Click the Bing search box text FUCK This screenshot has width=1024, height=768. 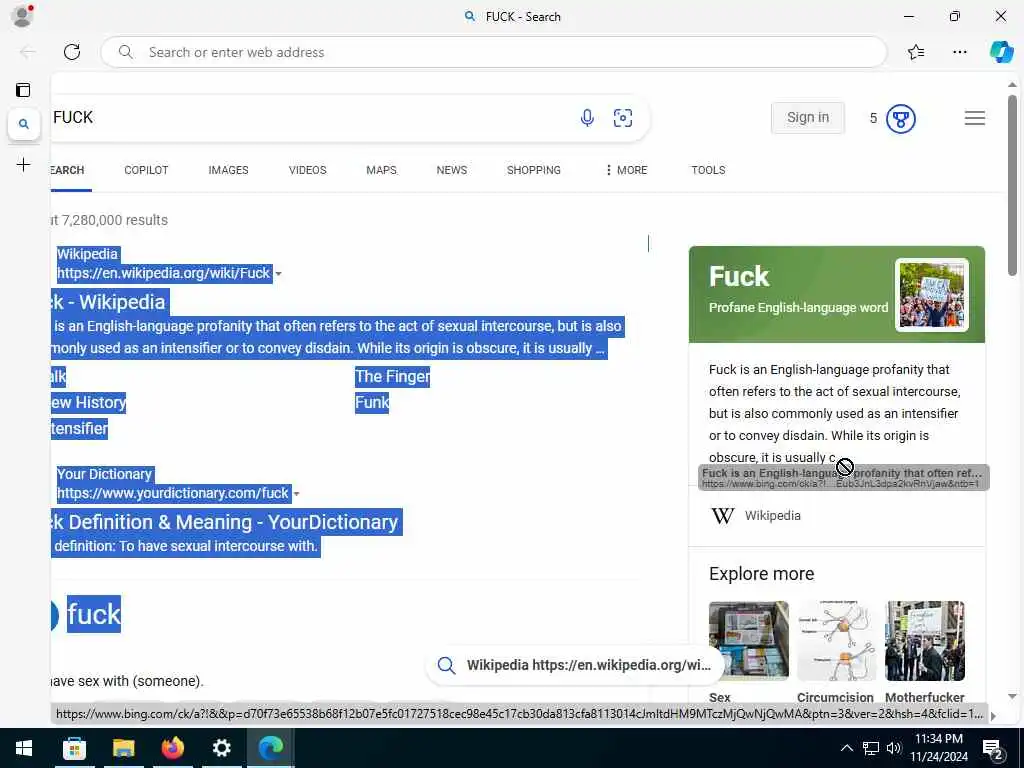73,118
